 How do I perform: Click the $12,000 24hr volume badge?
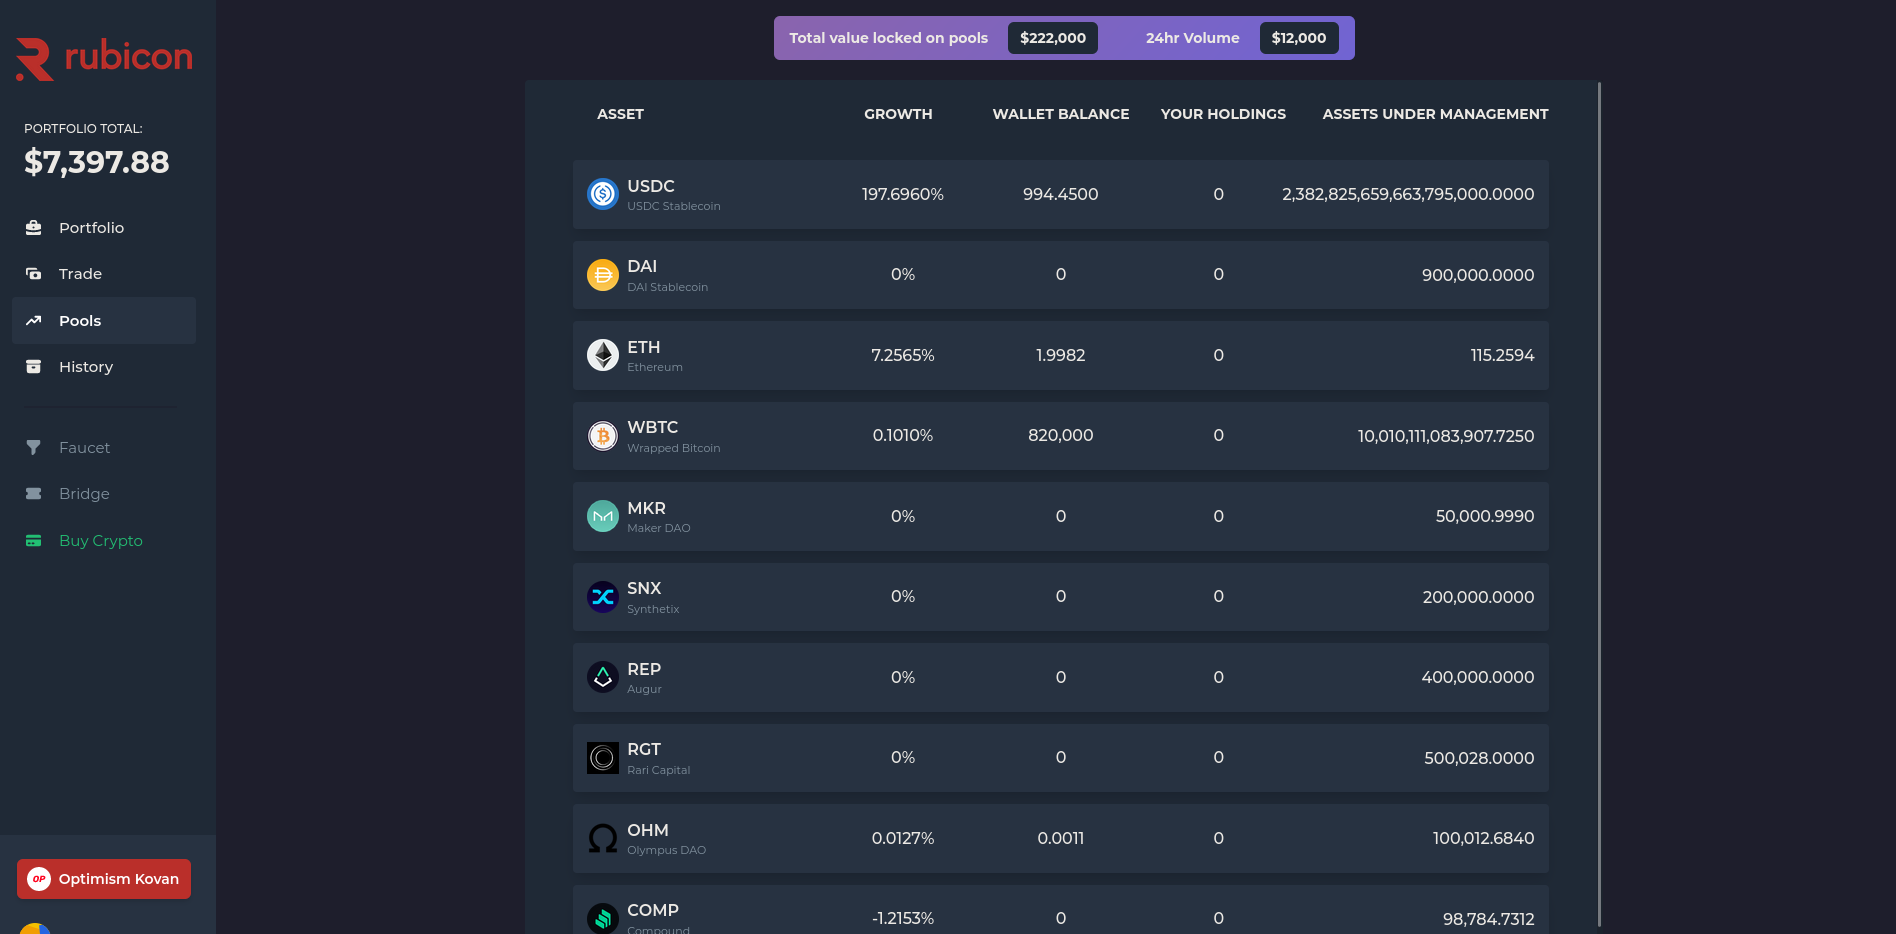tap(1299, 38)
